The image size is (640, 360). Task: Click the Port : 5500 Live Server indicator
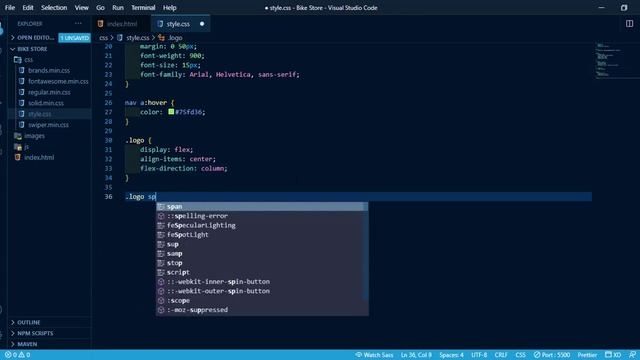[x=552, y=355]
